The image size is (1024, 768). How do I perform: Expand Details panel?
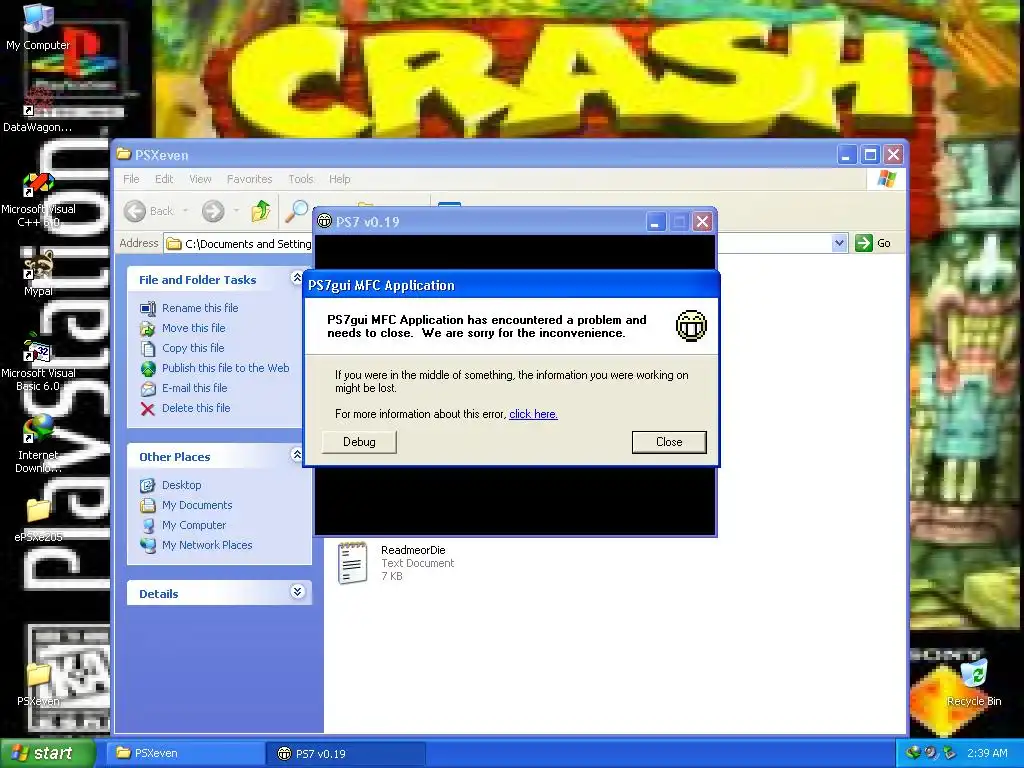297,592
